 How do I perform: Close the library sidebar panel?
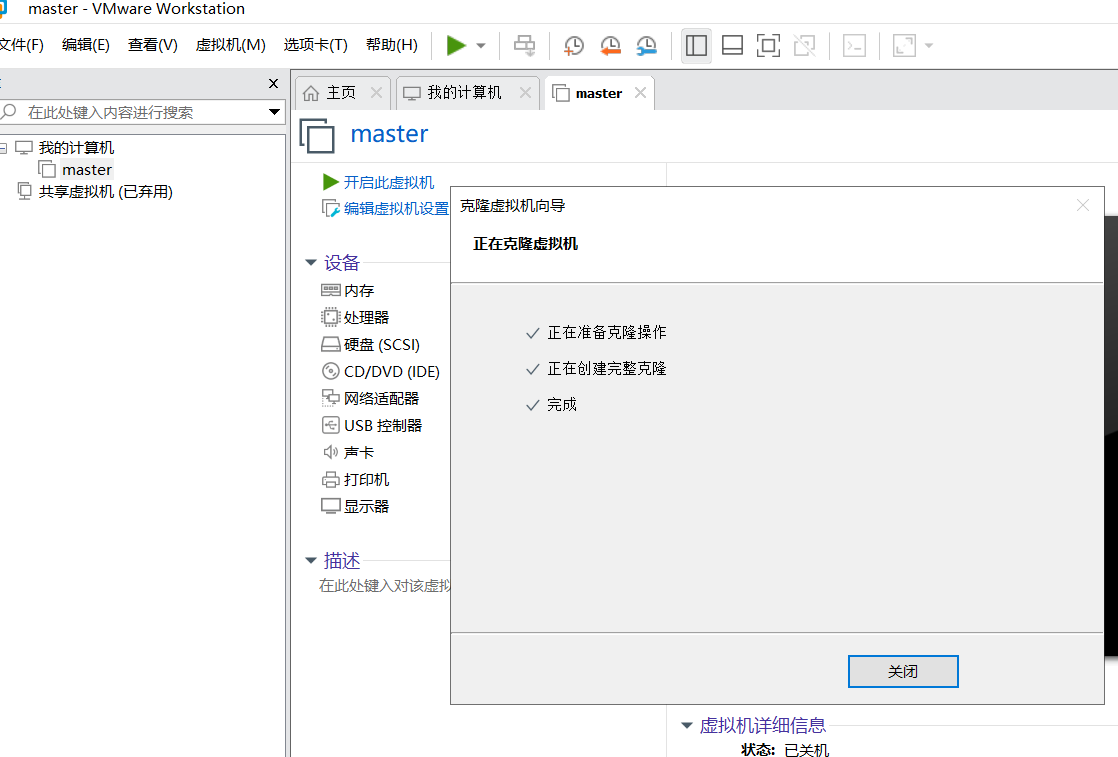pyautogui.click(x=273, y=83)
